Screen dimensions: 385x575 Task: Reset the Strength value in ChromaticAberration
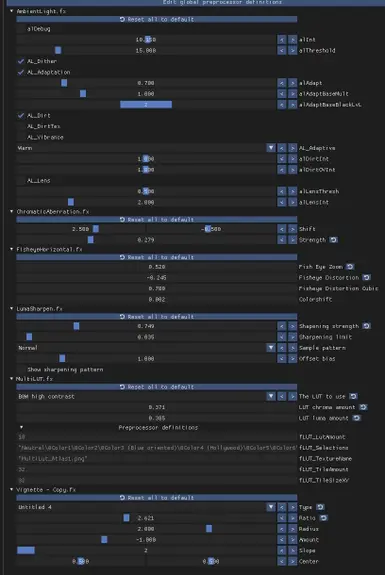pyautogui.click(x=333, y=240)
